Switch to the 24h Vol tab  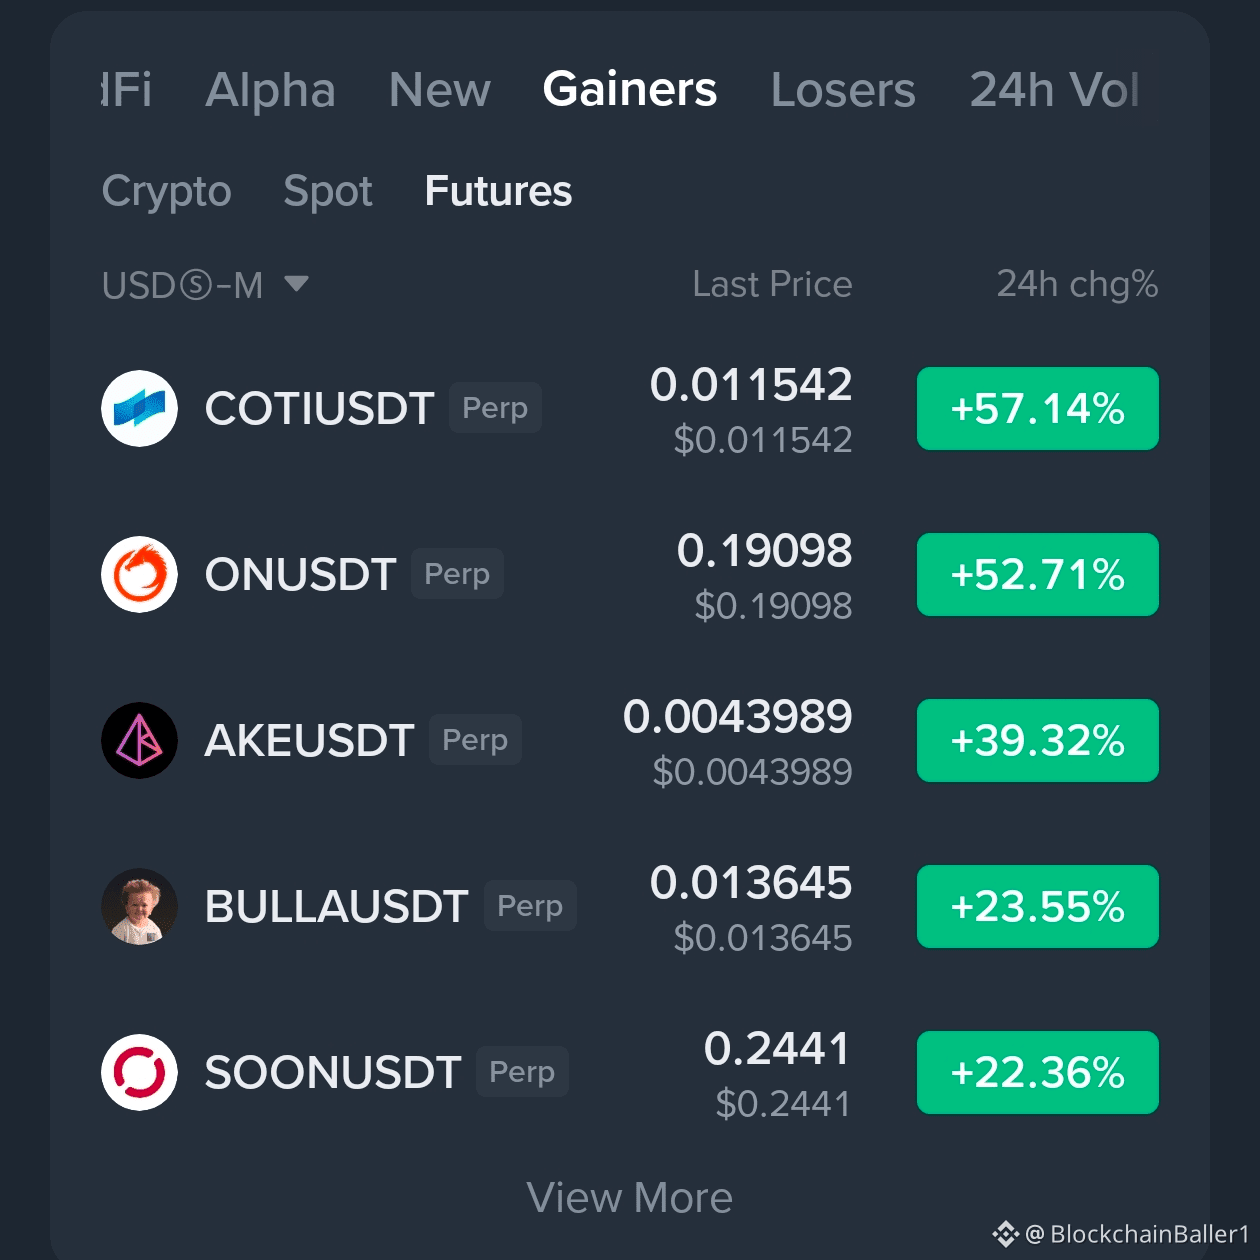coord(1054,90)
